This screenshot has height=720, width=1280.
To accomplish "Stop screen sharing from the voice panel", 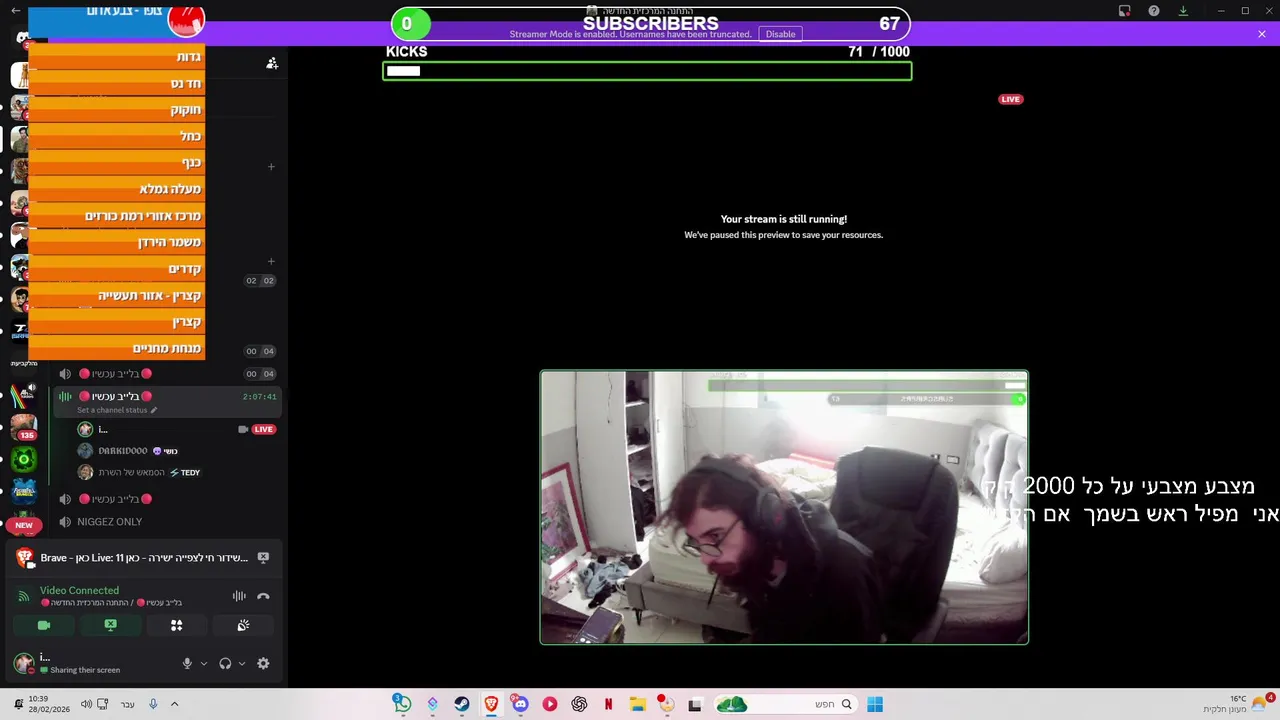I will coord(110,625).
